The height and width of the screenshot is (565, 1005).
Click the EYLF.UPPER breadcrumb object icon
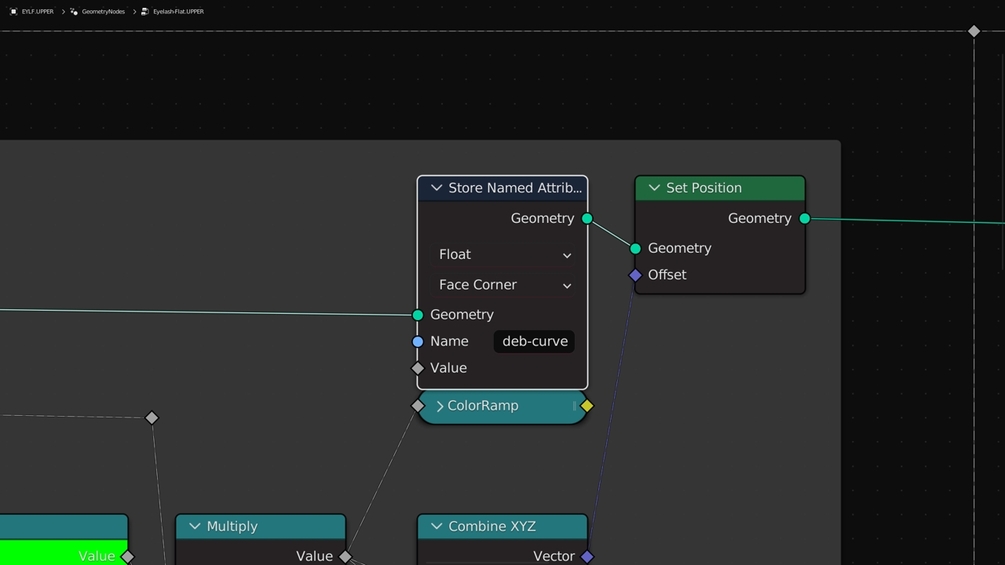click(13, 12)
